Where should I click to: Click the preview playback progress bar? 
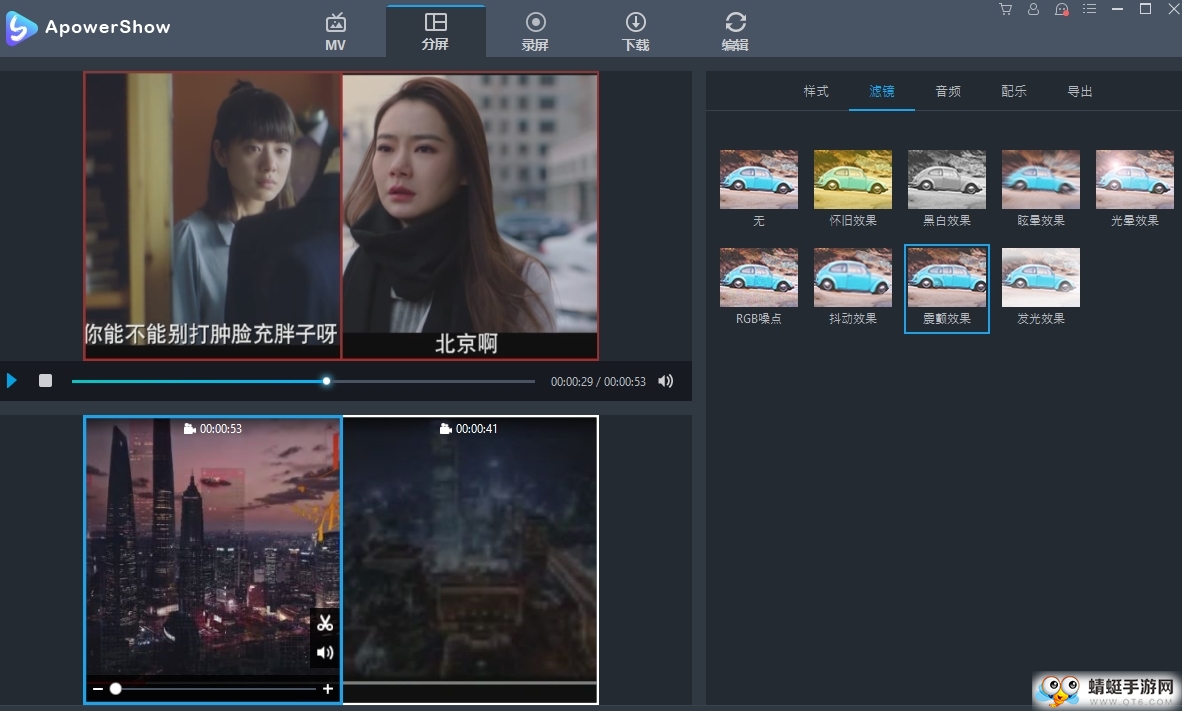click(303, 382)
